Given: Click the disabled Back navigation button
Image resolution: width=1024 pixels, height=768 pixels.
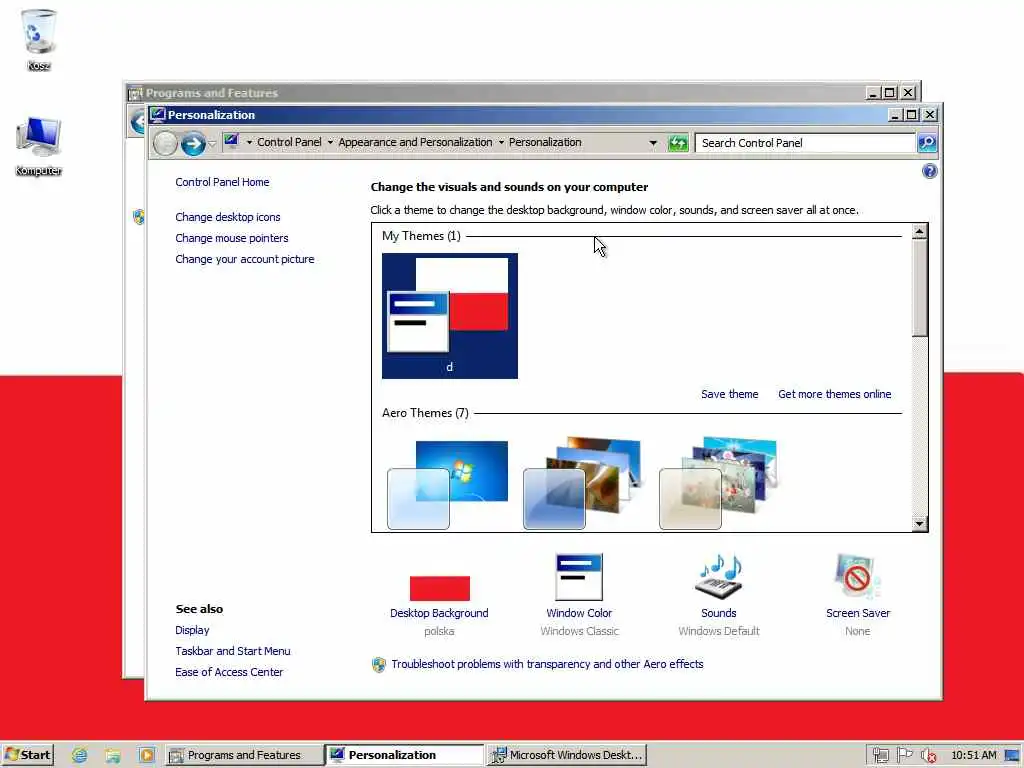Looking at the screenshot, I should 165,143.
